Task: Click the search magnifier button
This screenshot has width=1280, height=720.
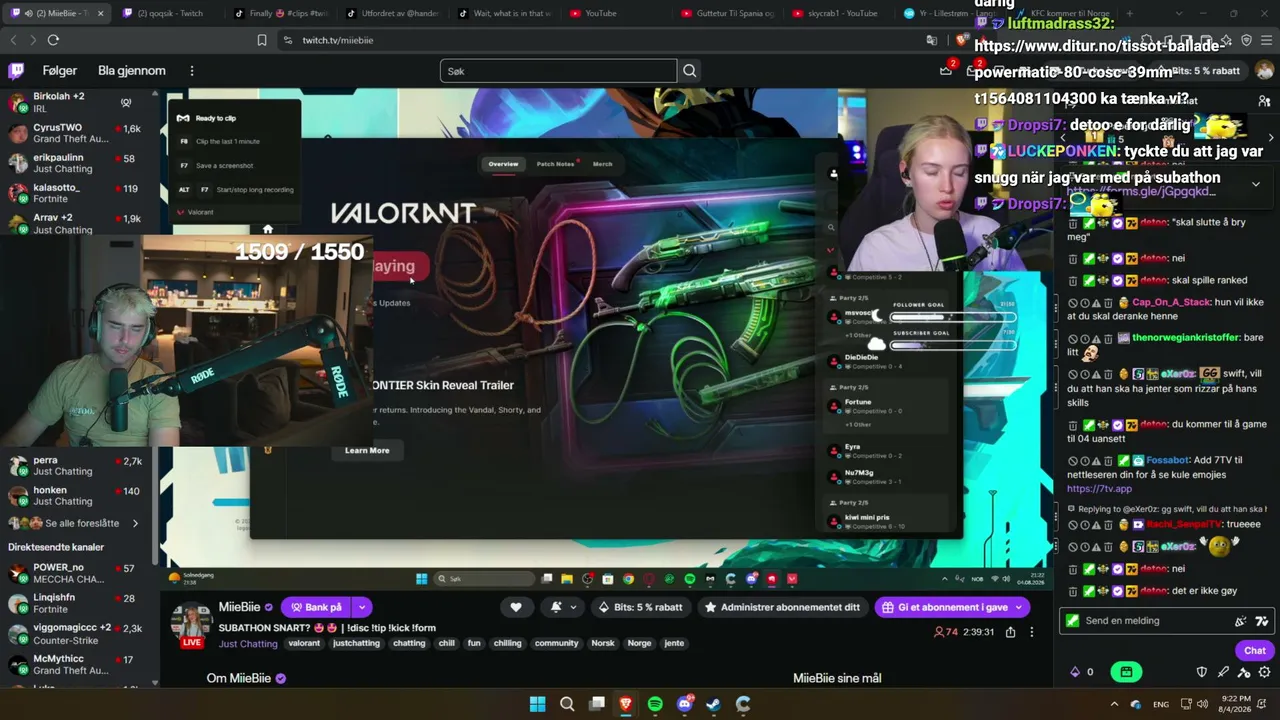Action: point(690,71)
